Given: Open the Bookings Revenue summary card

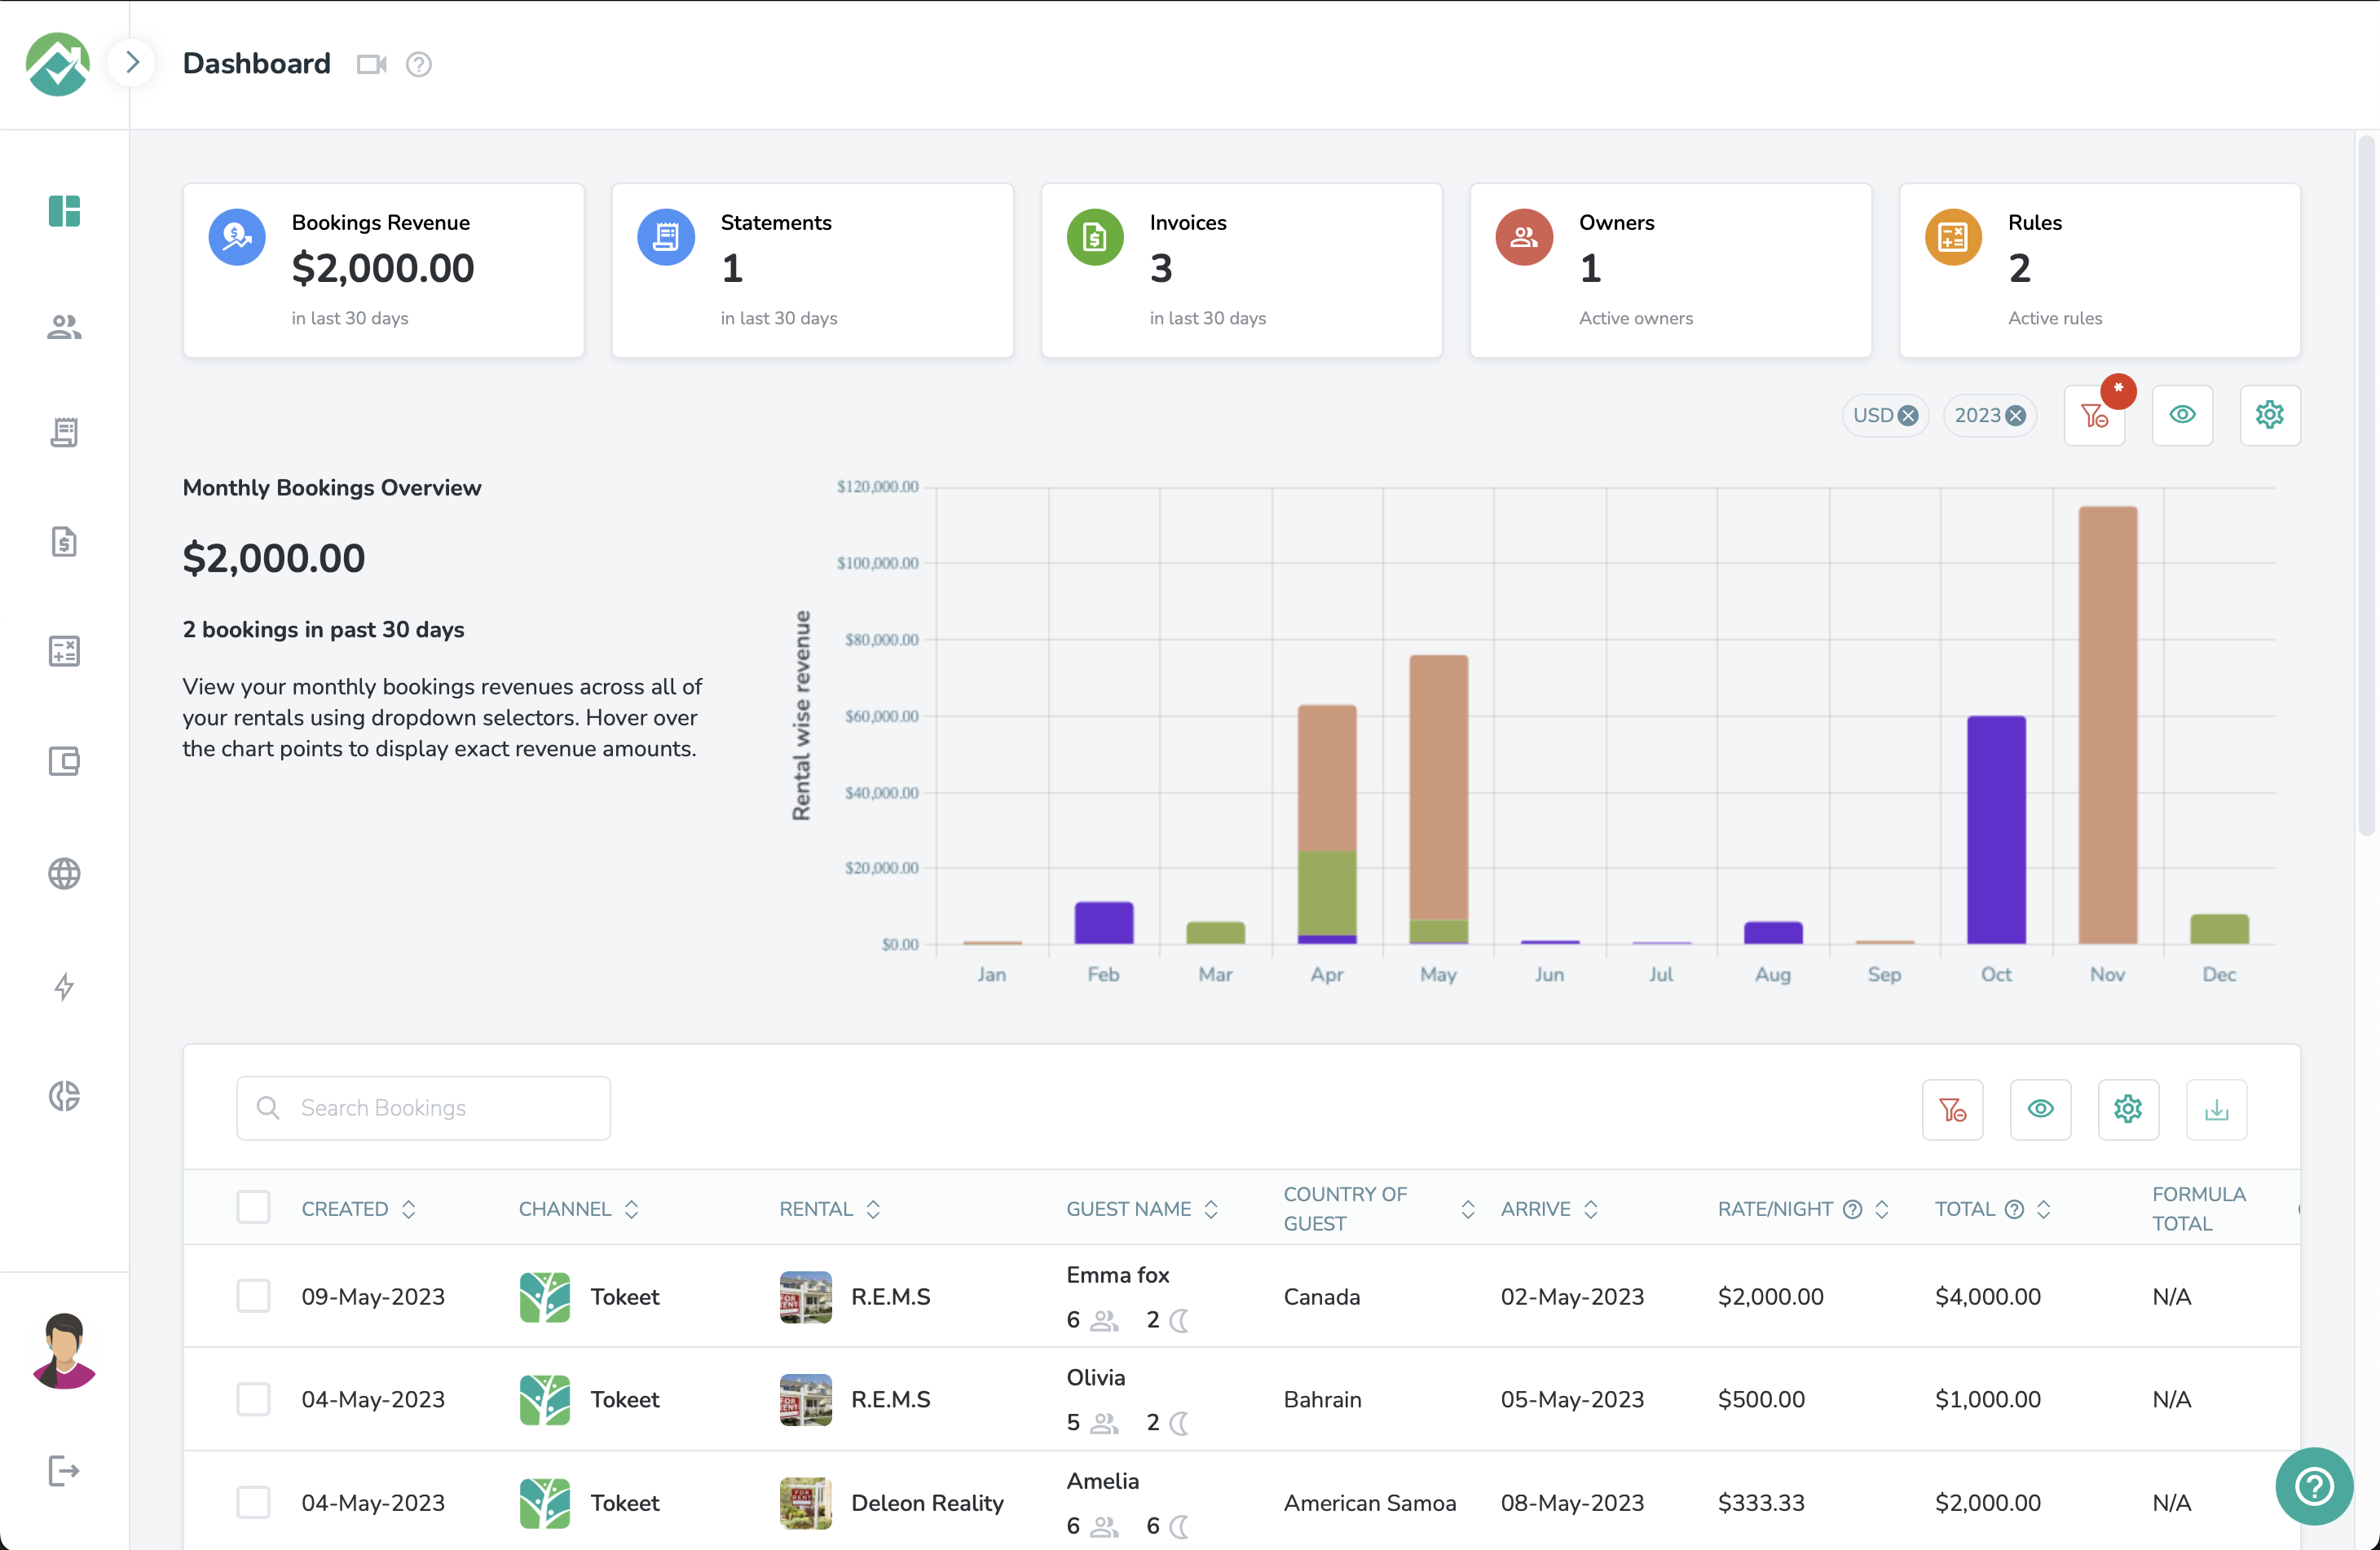Looking at the screenshot, I should [383, 270].
